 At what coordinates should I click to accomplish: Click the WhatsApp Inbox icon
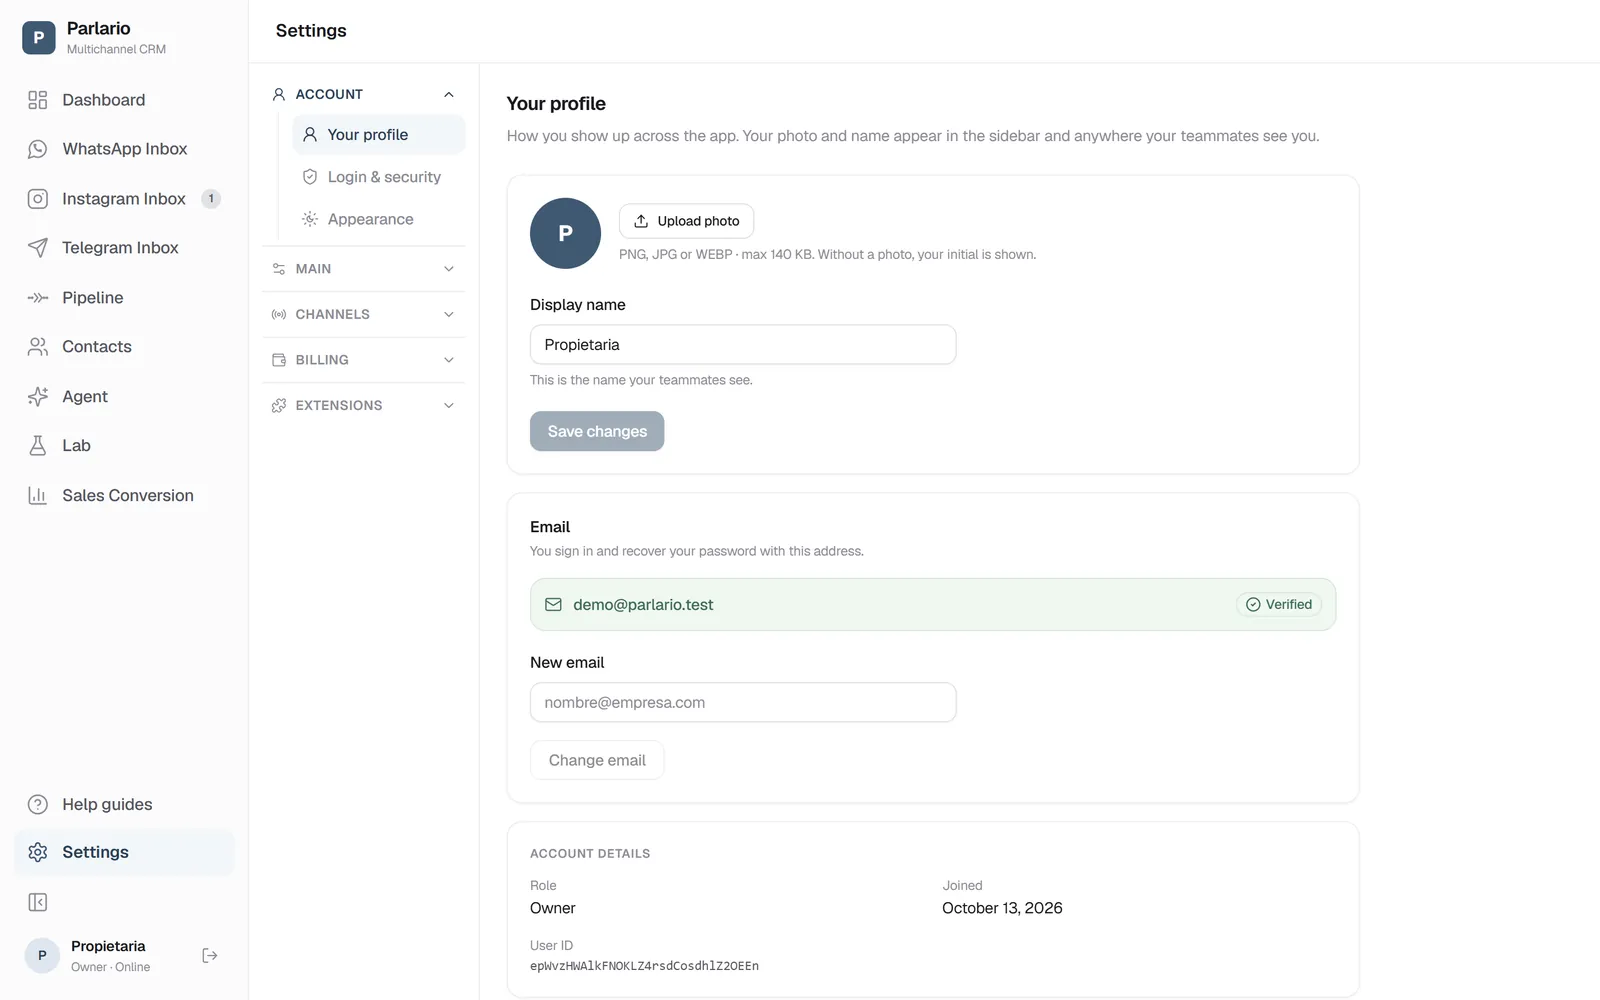click(38, 149)
